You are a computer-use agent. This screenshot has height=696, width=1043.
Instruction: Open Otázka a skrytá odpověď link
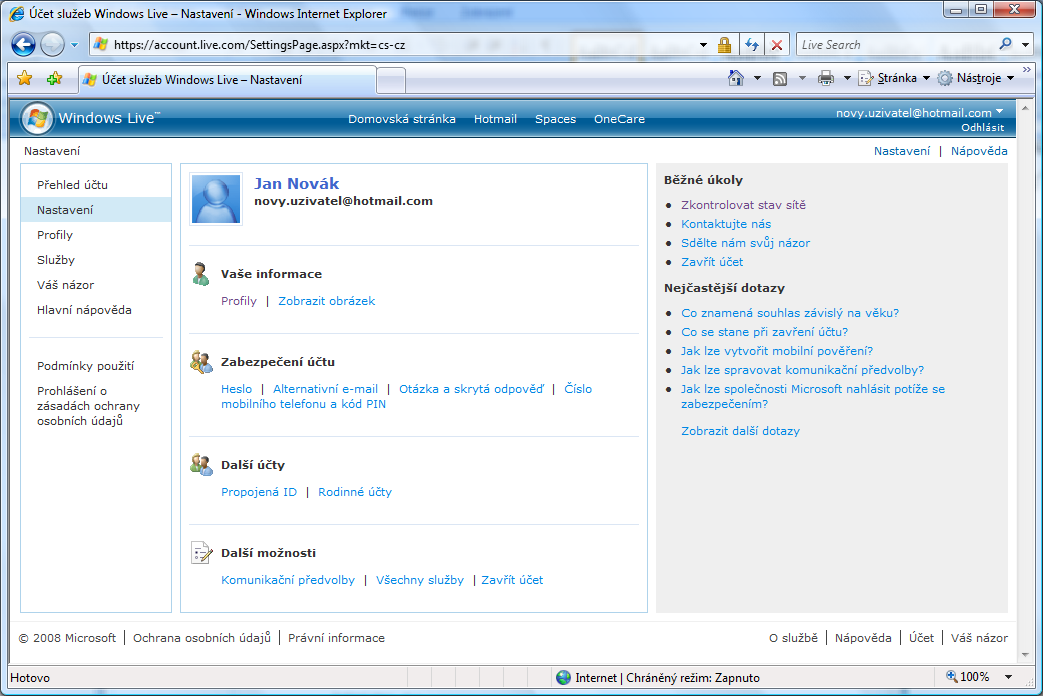[471, 389]
